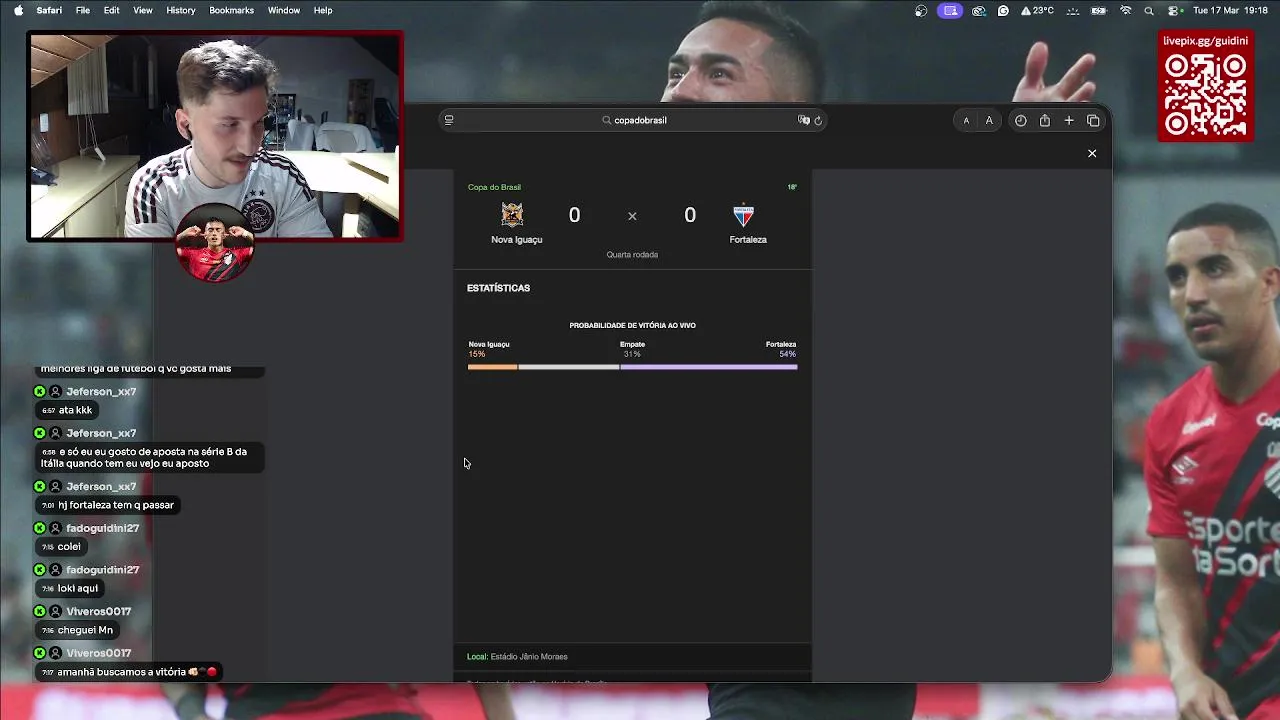Click the purple screen sharing icon in the menu bar
Screen dimensions: 1280x720
950,10
